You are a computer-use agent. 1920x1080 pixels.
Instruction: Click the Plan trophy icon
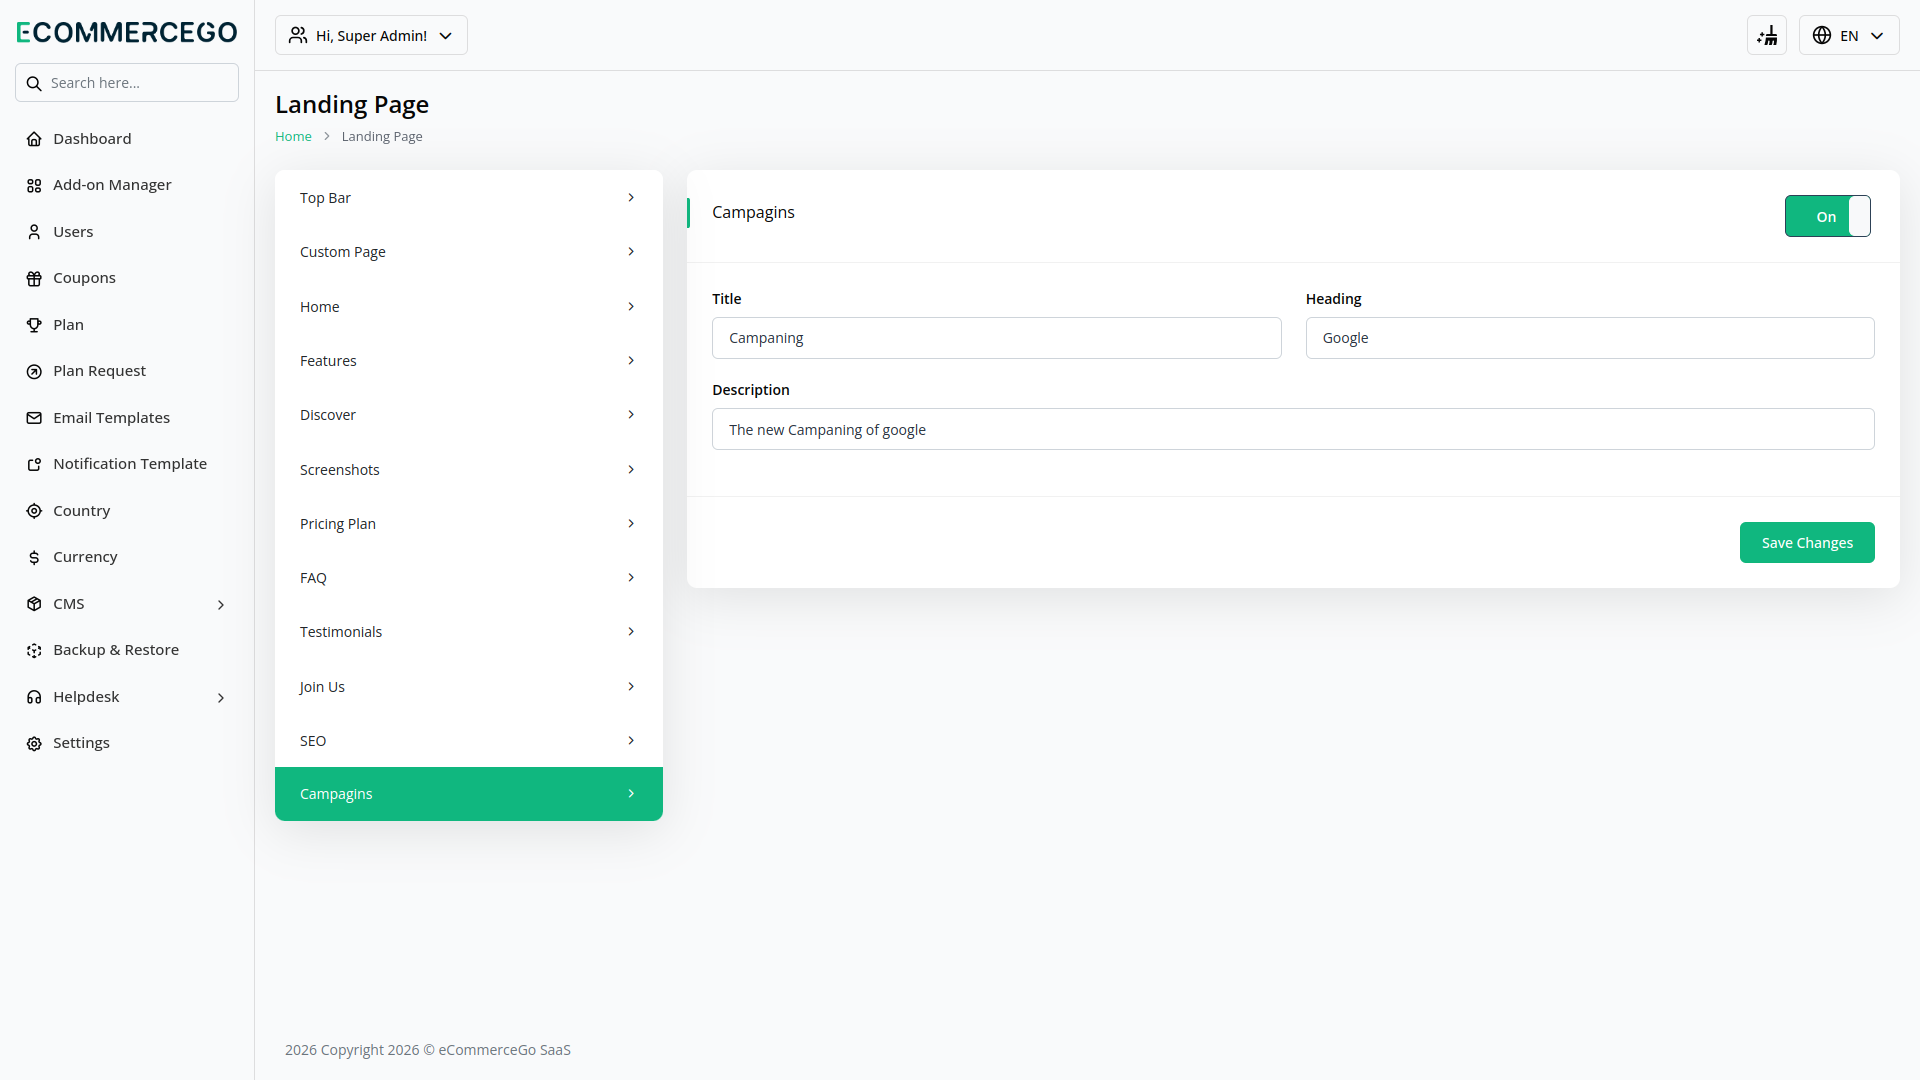(x=34, y=325)
